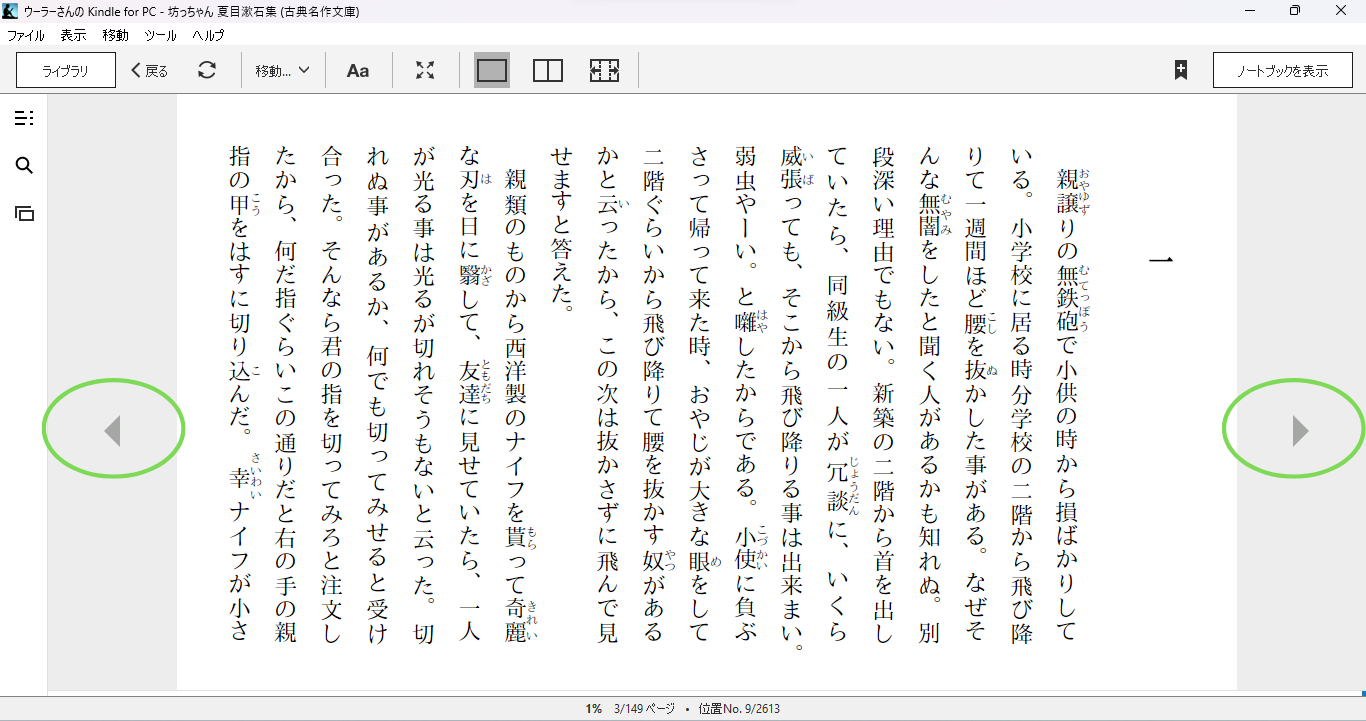Viewport: 1366px width, 721px height.
Task: Switch to two column view
Action: coord(548,70)
